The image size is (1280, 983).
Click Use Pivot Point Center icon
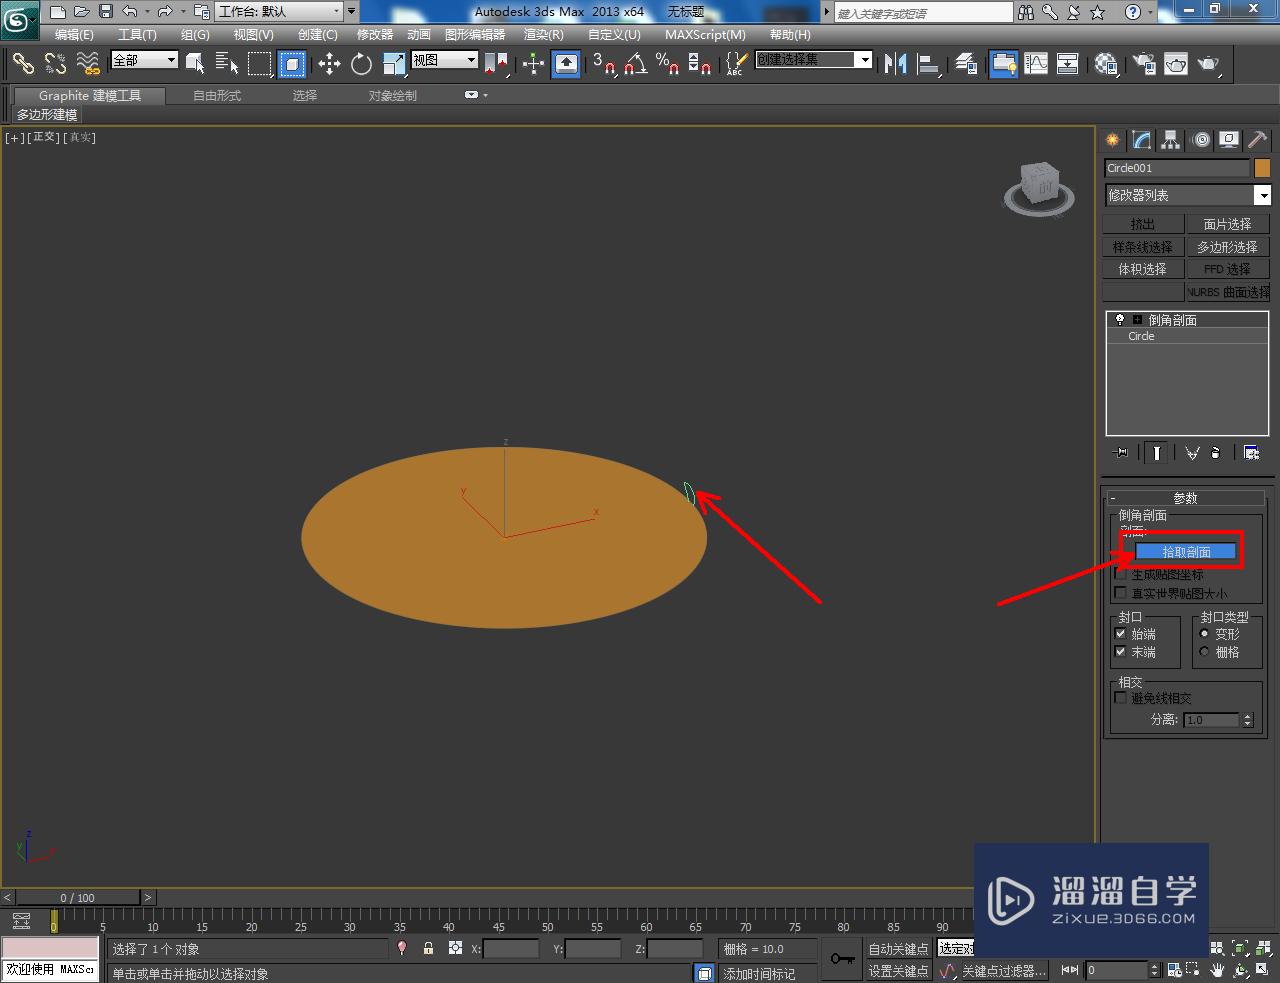click(497, 64)
